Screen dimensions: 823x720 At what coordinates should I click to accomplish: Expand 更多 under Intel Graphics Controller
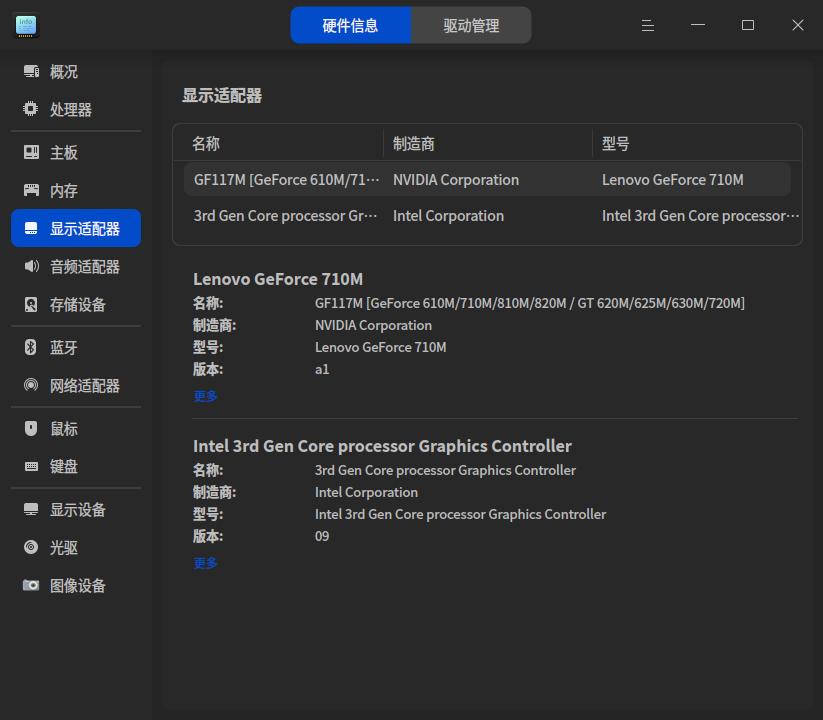[205, 563]
